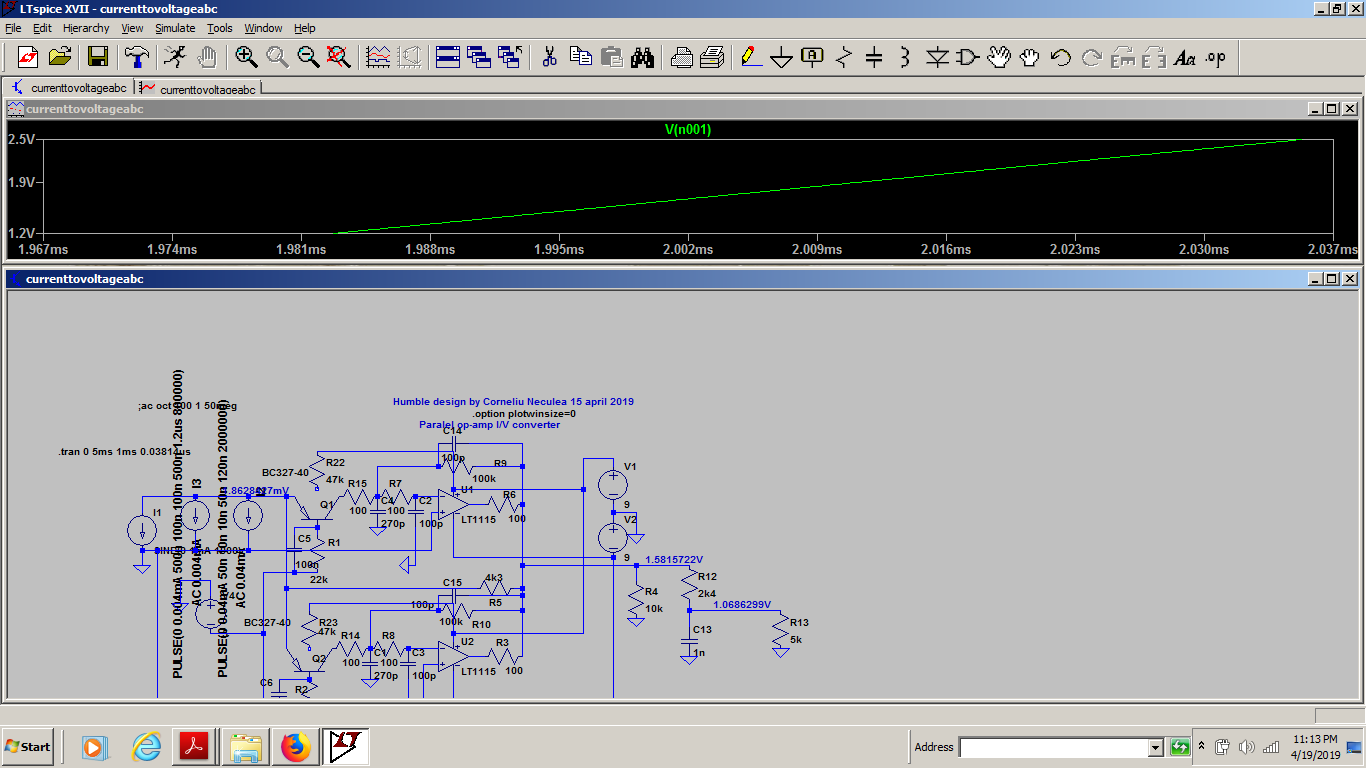Image resolution: width=1366 pixels, height=768 pixels.
Task: Open Adobe Reader from the taskbar
Action: (x=194, y=746)
